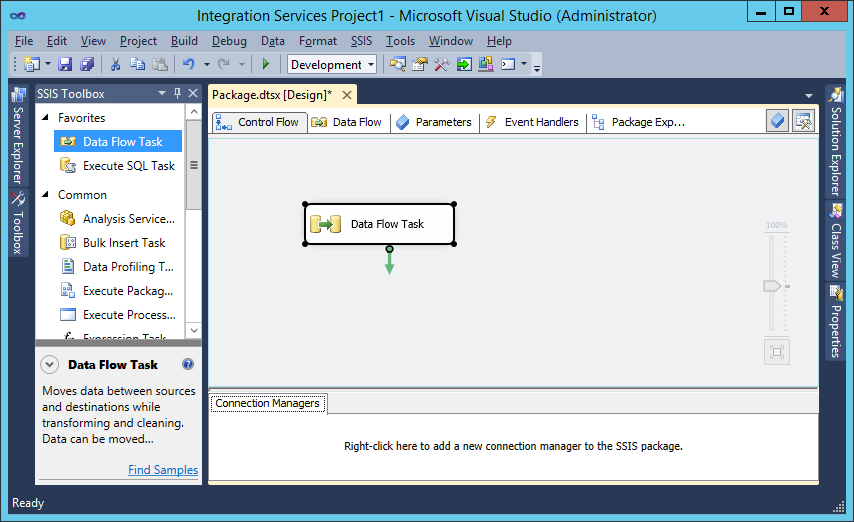
Task: Open the Redo history dropdown arrow
Action: point(242,64)
